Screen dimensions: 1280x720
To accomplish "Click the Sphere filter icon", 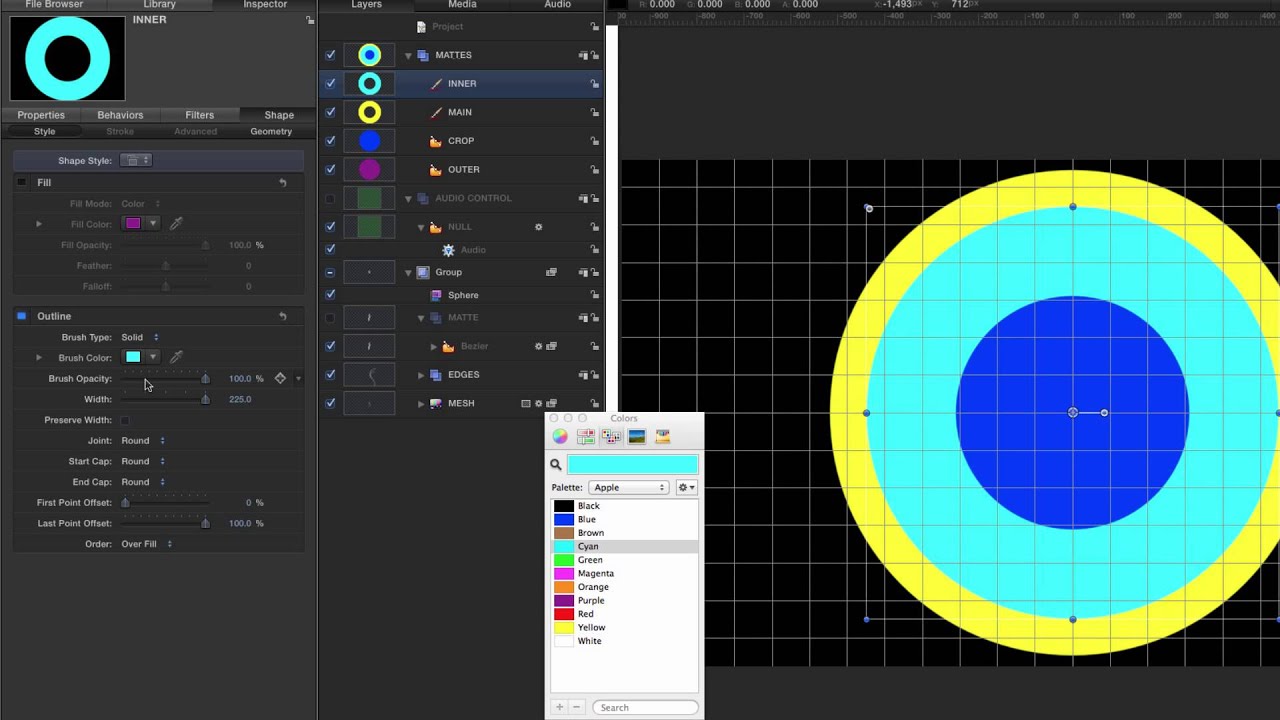I will (x=436, y=295).
